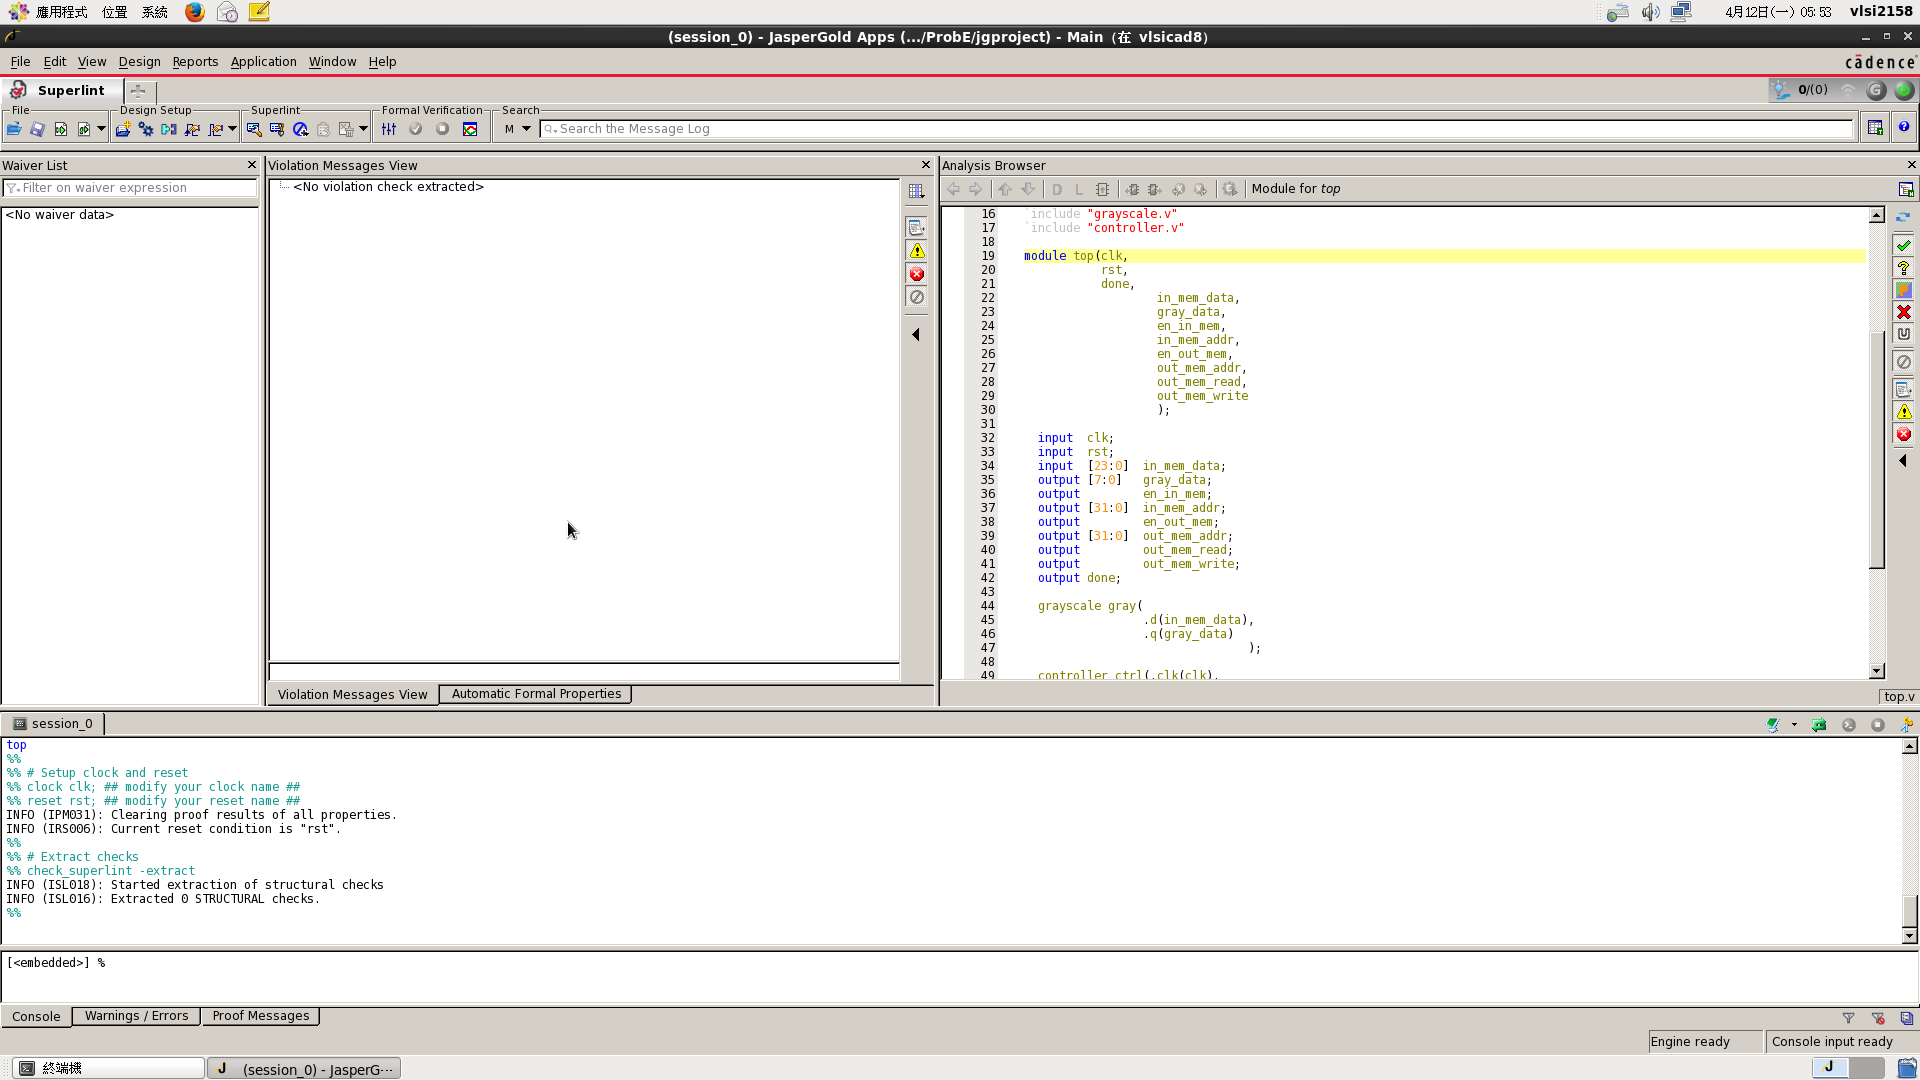Viewport: 1920px width, 1080px height.
Task: Click the refresh arrows icon in Analysis Browser
Action: point(1904,217)
